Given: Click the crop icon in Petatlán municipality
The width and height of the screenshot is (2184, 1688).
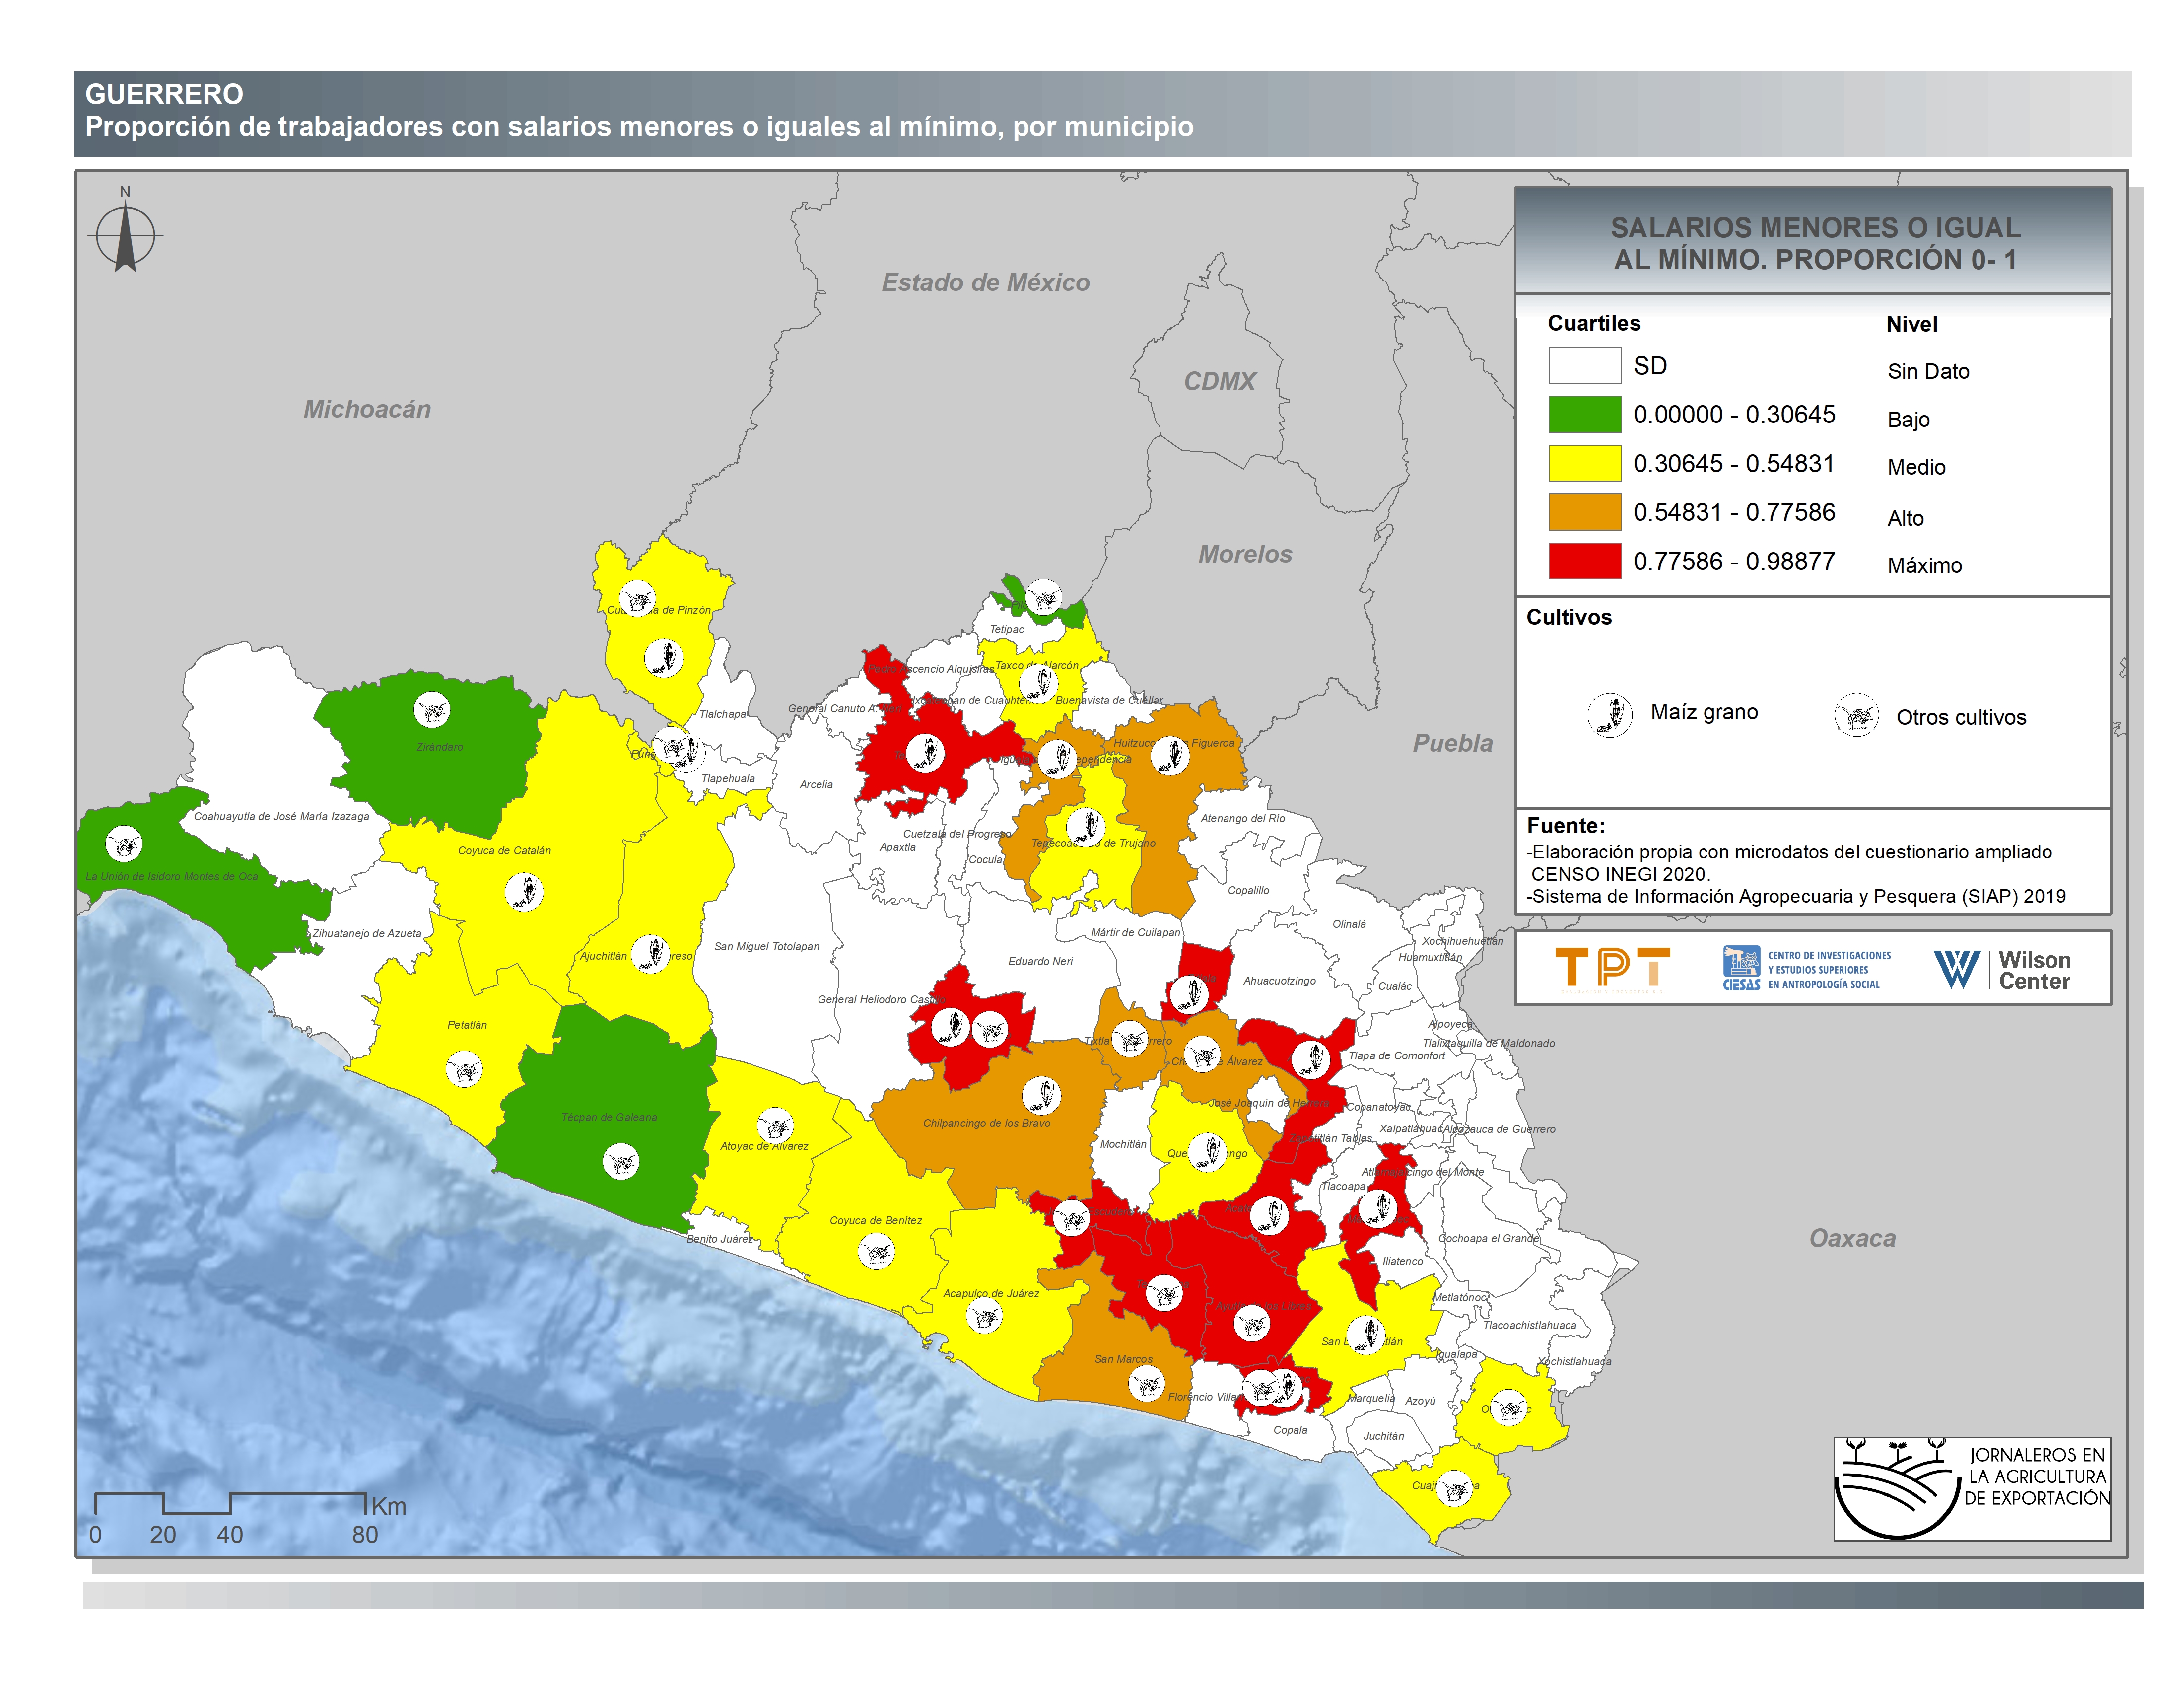Looking at the screenshot, I should (x=463, y=1070).
